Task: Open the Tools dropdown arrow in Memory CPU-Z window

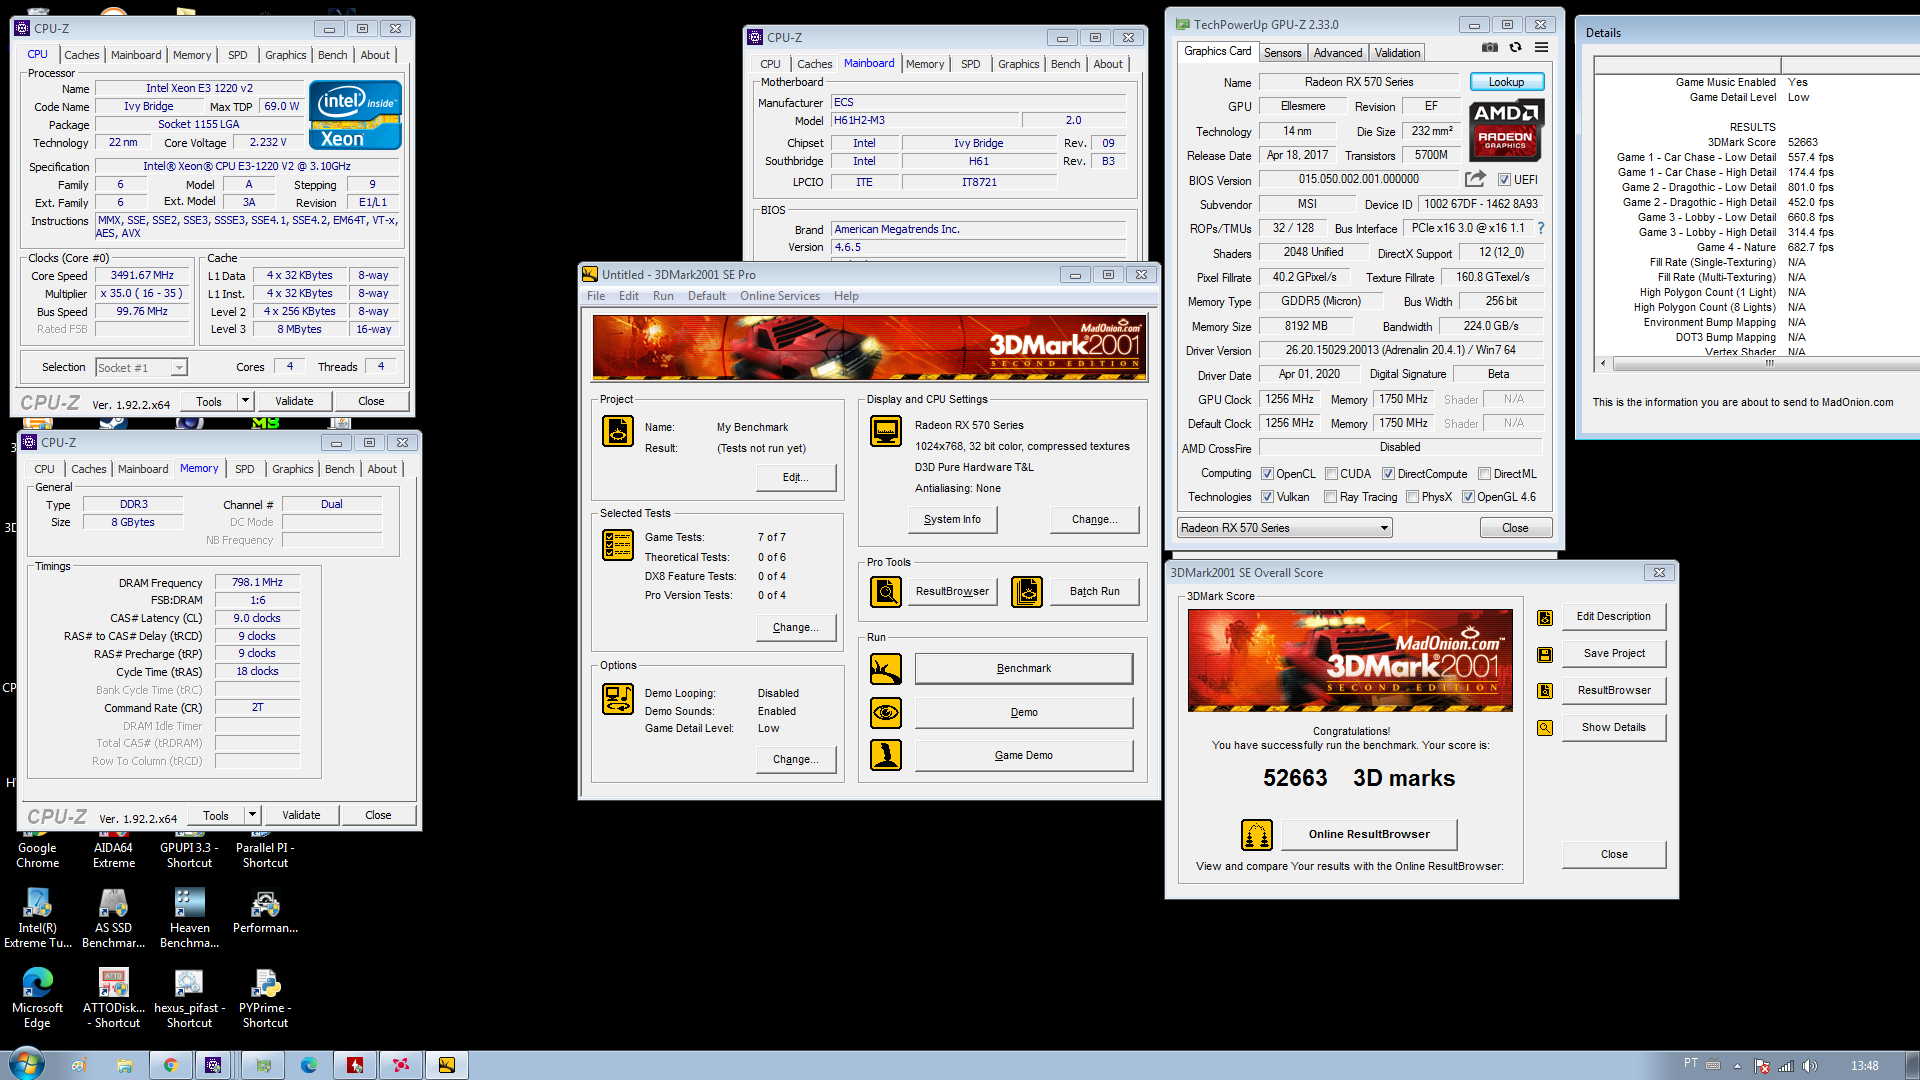Action: pos(252,815)
